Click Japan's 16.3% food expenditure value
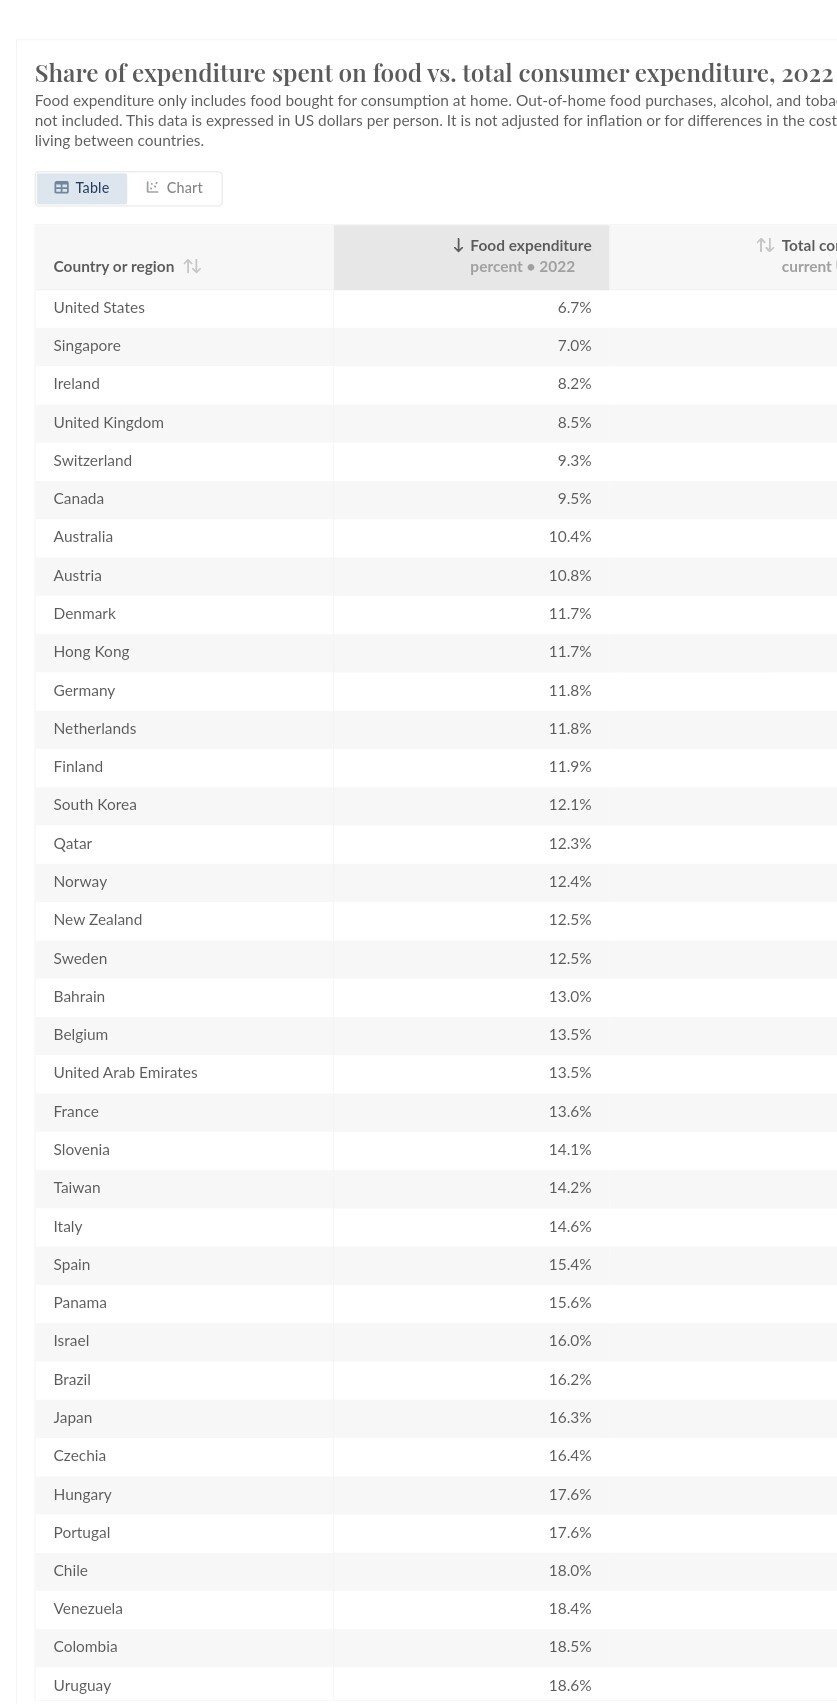 [x=570, y=1418]
